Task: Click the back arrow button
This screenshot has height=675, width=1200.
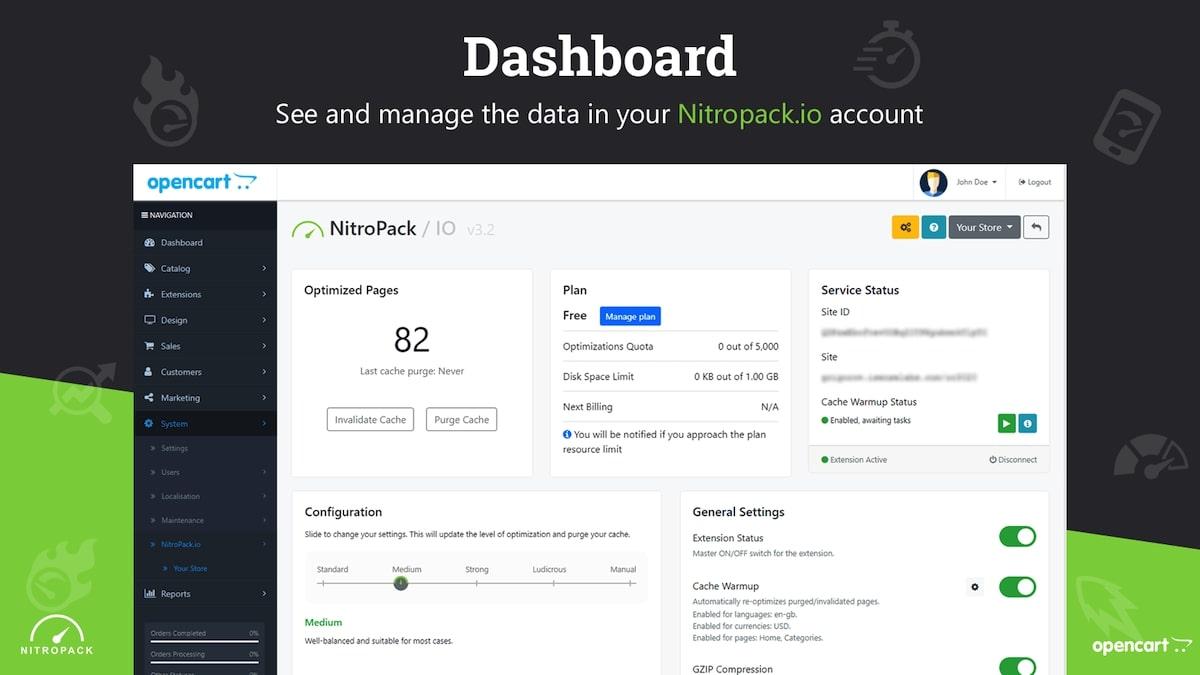Action: (x=1037, y=227)
